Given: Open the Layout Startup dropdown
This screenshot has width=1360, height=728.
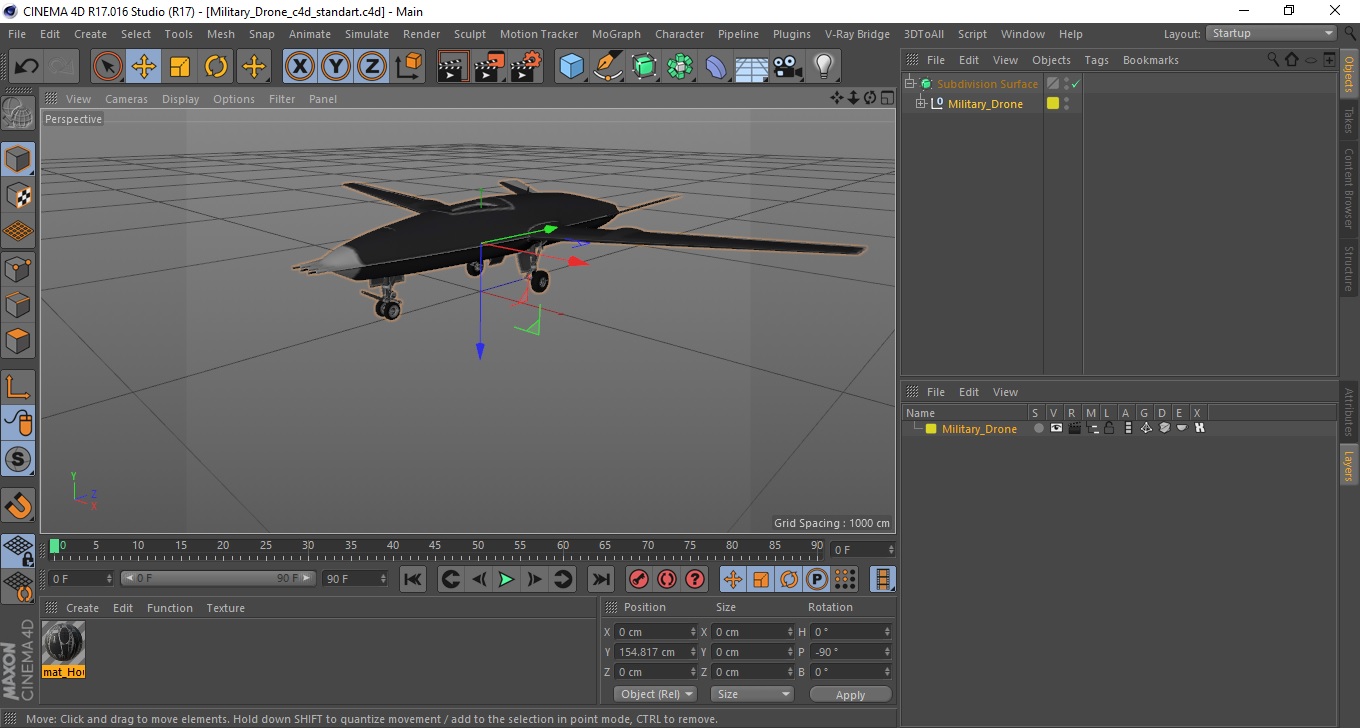Looking at the screenshot, I should [x=1271, y=33].
